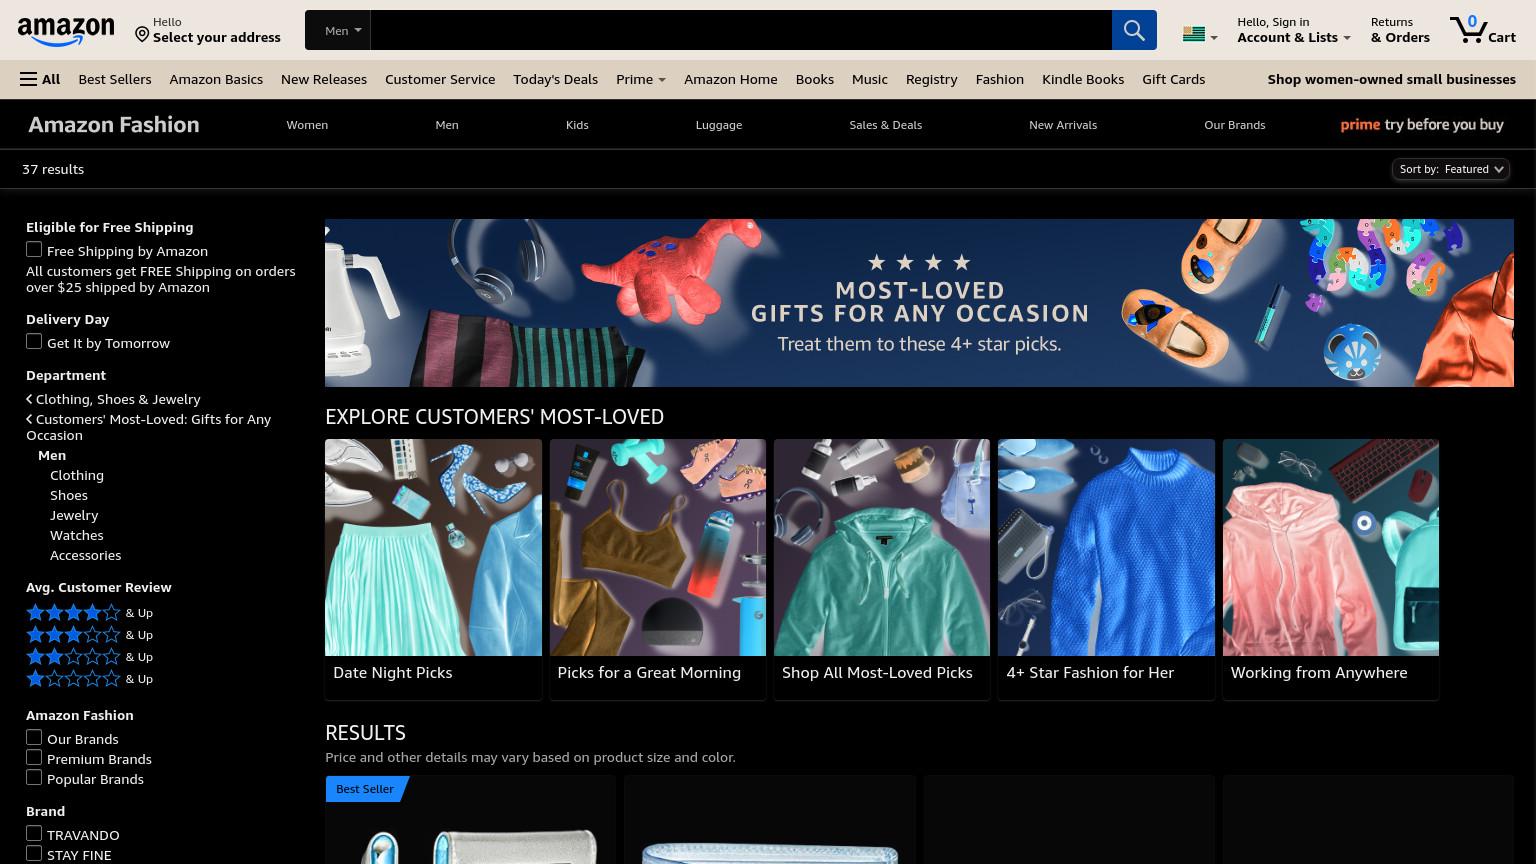The image size is (1536, 864).
Task: Open the shopping cart icon
Action: [x=1482, y=30]
